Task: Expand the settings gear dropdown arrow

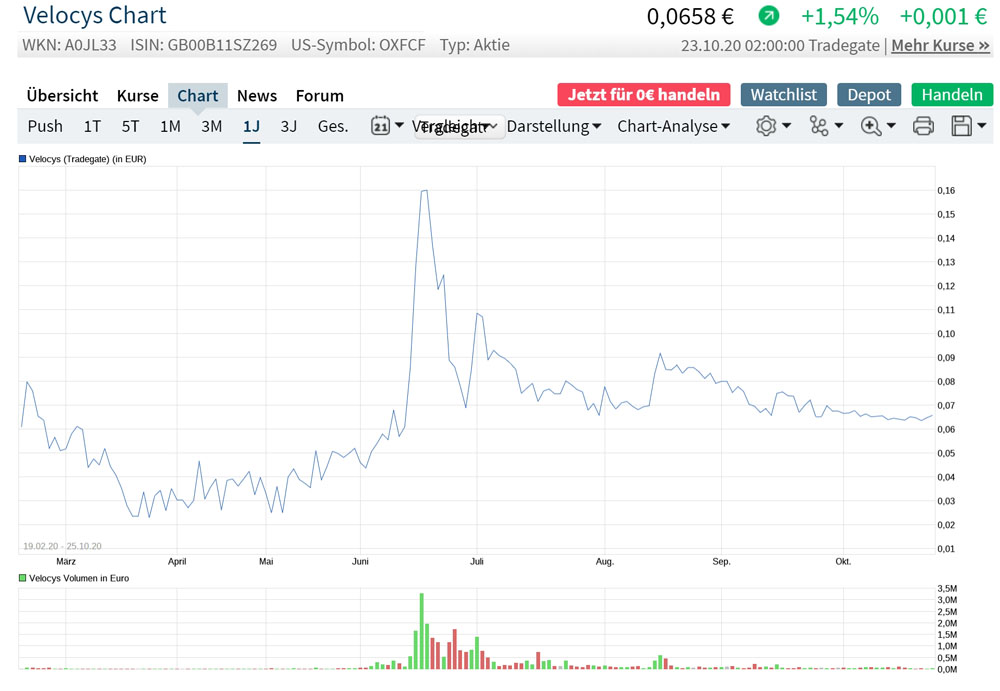Action: (786, 126)
